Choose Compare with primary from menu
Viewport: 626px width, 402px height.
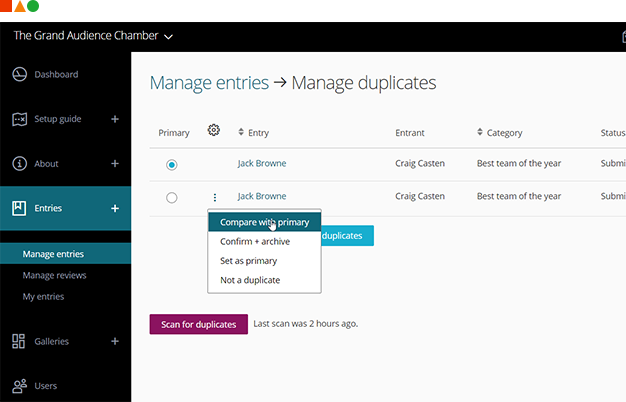(x=264, y=222)
